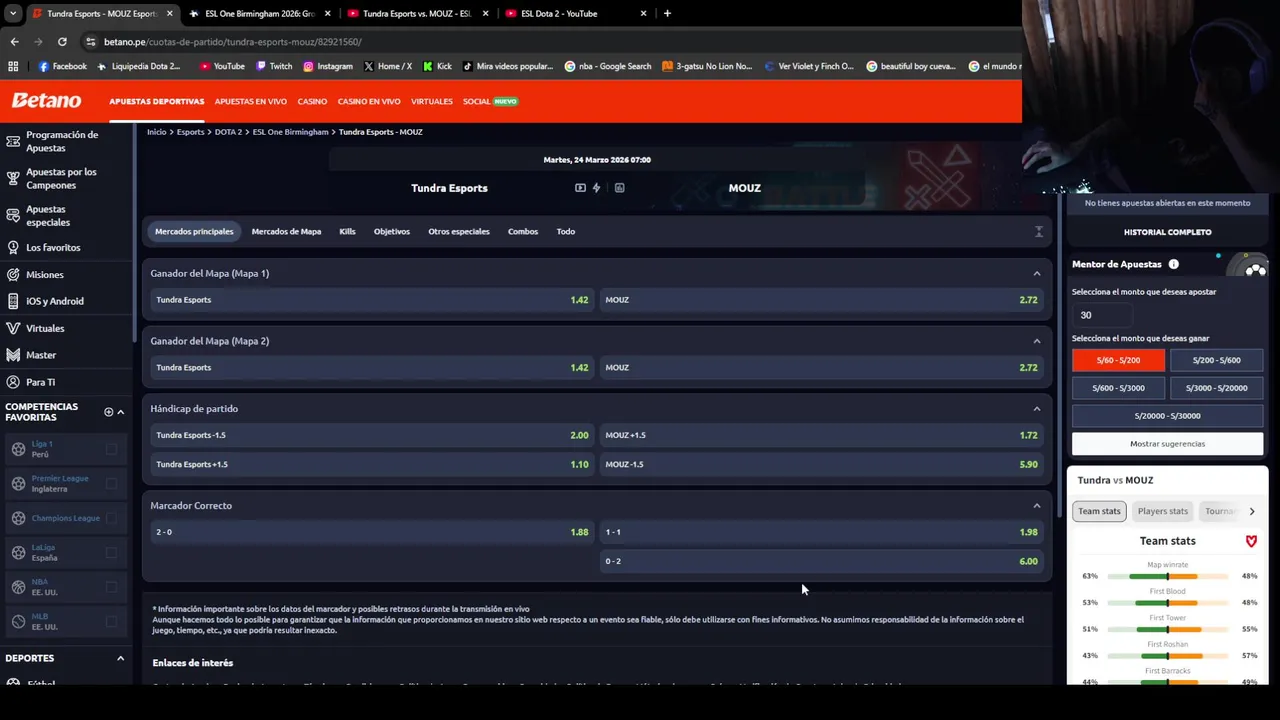Open Kick bookmark

pos(437,66)
